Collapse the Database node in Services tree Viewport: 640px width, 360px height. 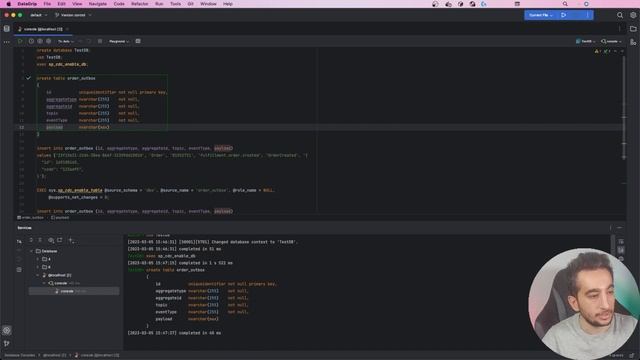click(31, 251)
